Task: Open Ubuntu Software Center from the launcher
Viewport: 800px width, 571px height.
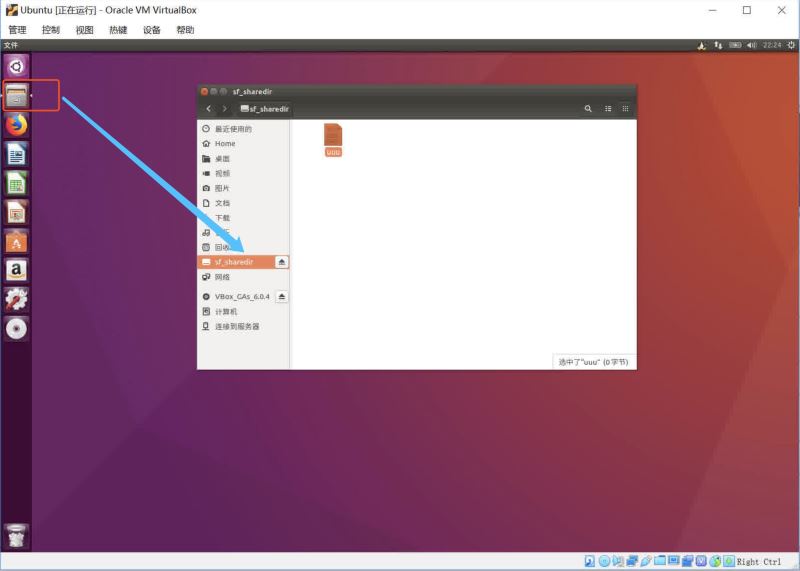Action: click(16, 241)
